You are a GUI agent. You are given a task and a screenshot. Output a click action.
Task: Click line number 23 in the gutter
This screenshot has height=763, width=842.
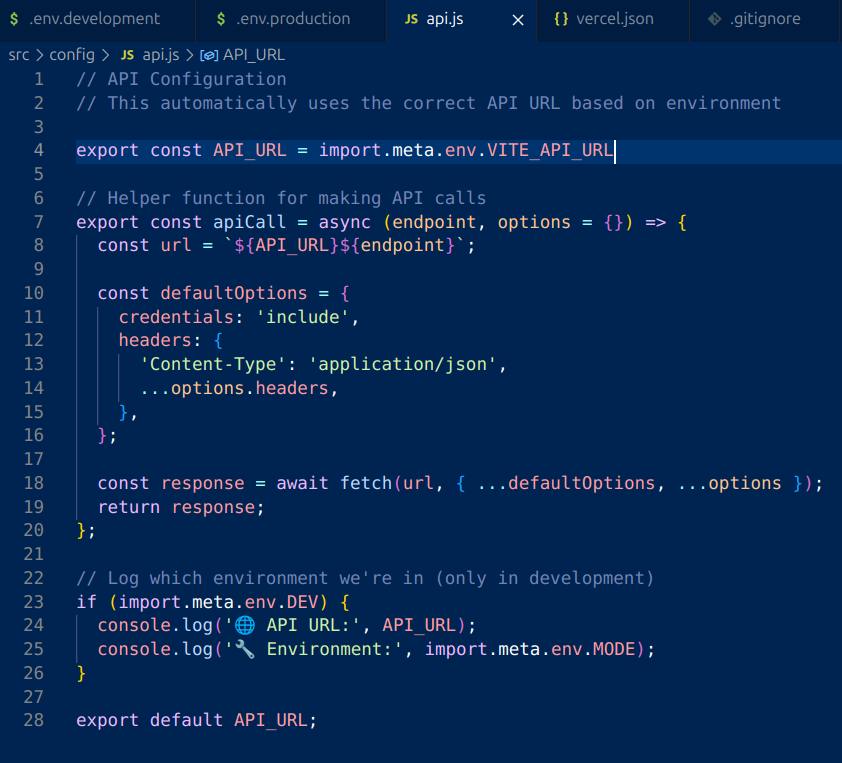pyautogui.click(x=33, y=602)
